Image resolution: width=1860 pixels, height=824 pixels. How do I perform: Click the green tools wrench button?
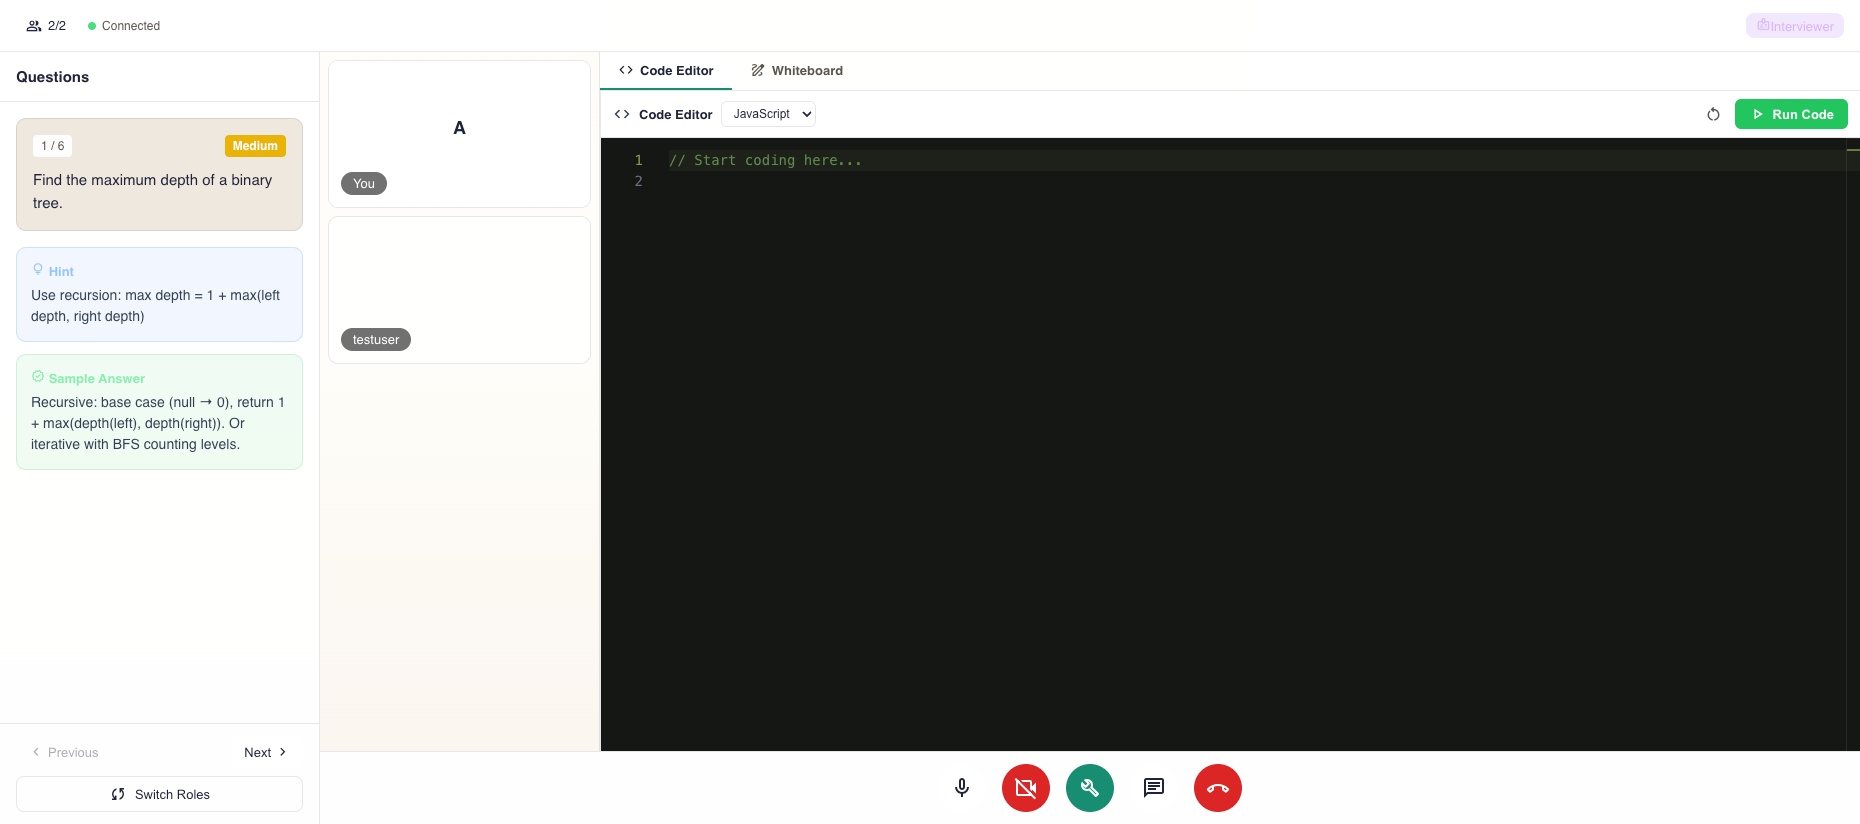coord(1090,788)
